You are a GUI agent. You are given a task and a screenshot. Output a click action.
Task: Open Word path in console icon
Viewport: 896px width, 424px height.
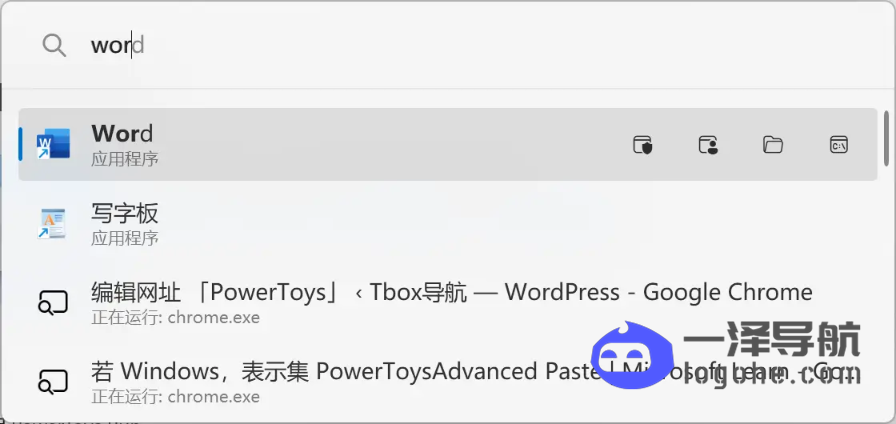click(x=839, y=145)
